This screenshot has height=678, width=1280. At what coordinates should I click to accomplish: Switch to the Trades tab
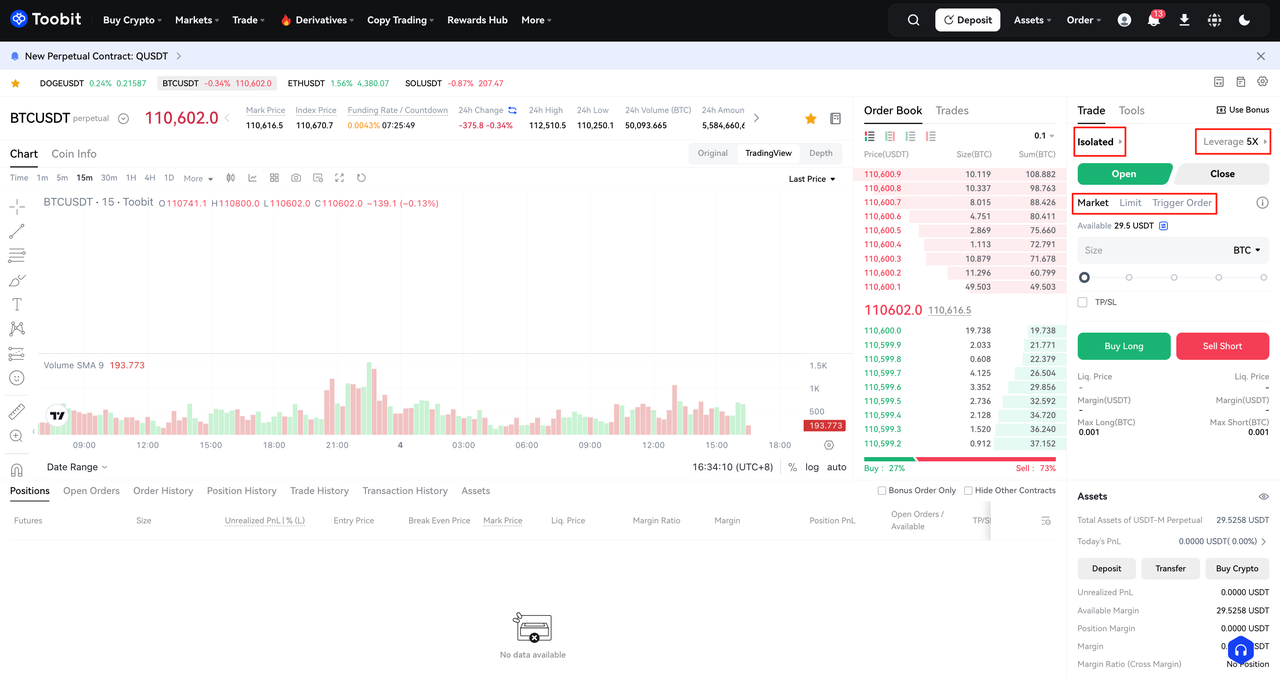point(952,110)
